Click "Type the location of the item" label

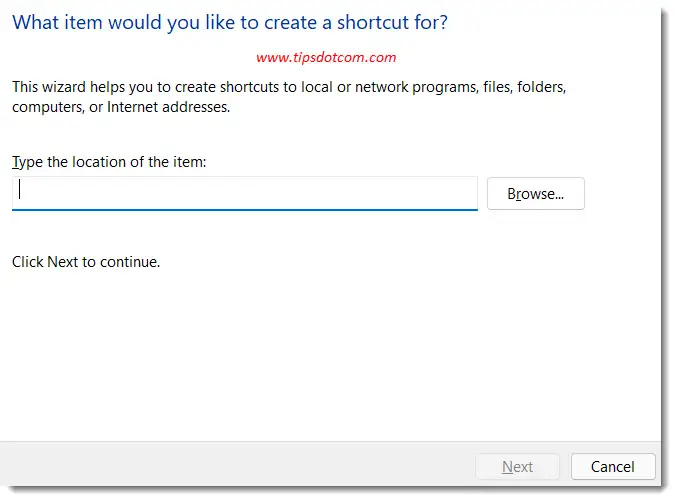coord(109,162)
